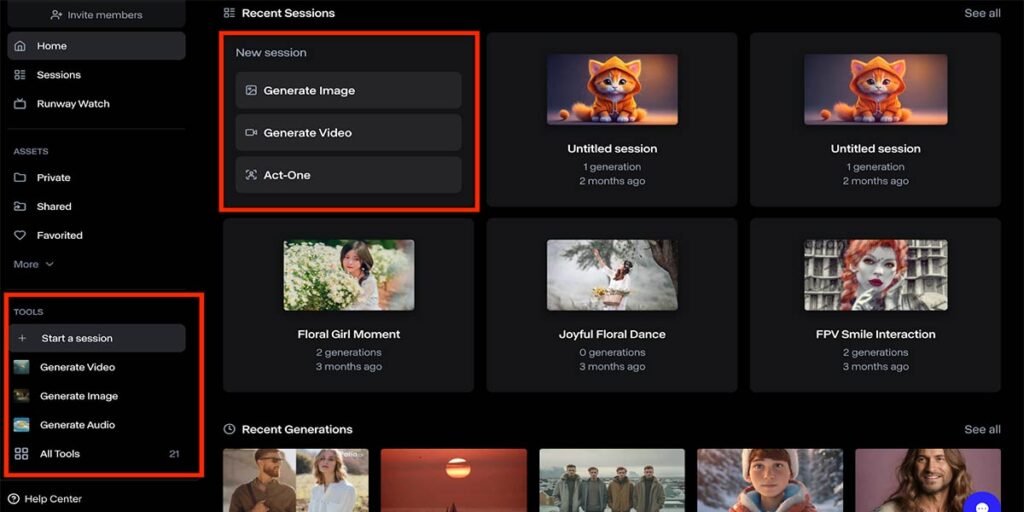
Task: Click Generate Image in New session card
Action: (x=348, y=90)
